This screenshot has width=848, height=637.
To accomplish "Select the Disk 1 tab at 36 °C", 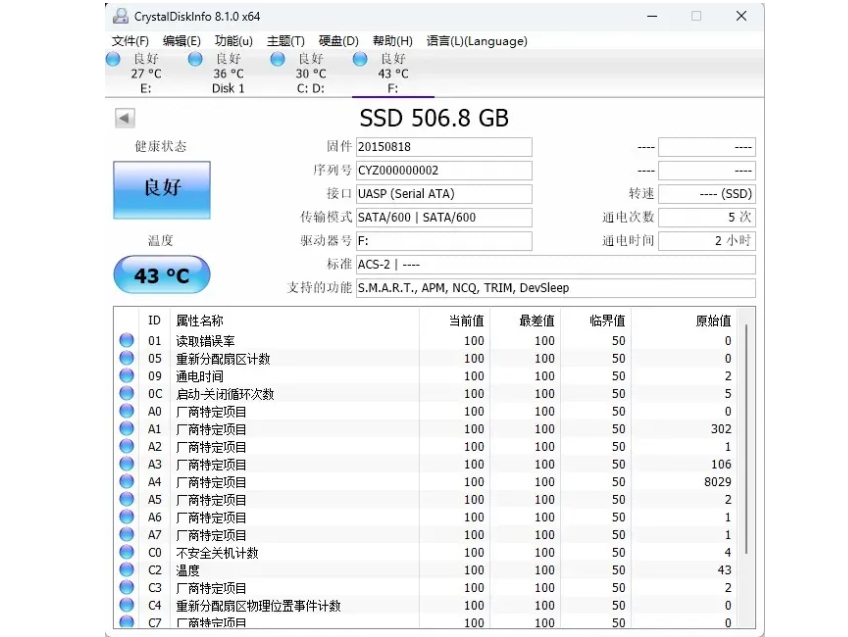I will click(228, 74).
